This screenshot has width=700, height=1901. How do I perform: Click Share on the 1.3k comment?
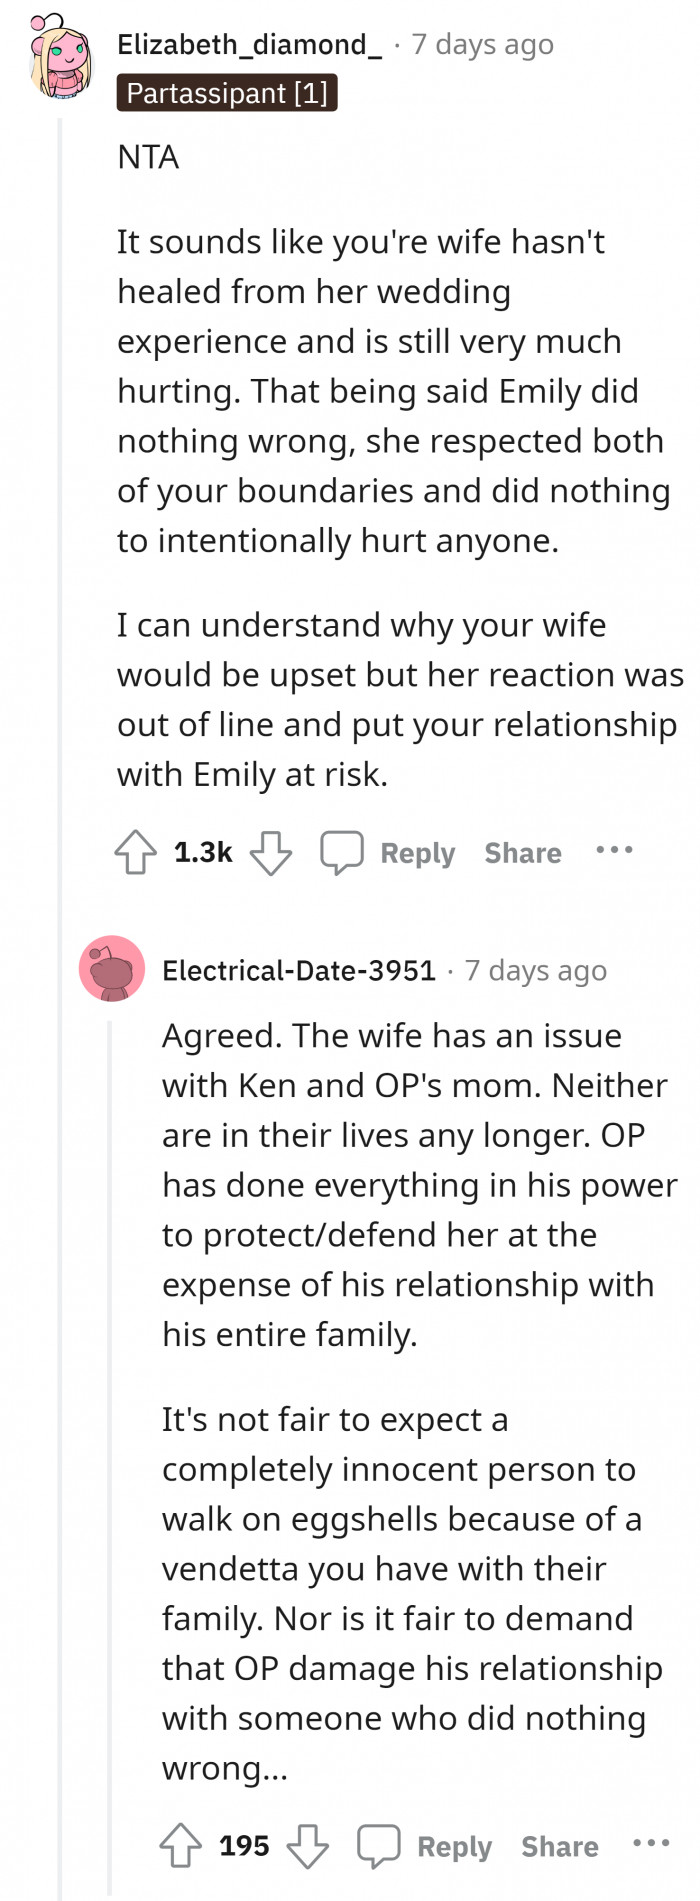[x=522, y=852]
